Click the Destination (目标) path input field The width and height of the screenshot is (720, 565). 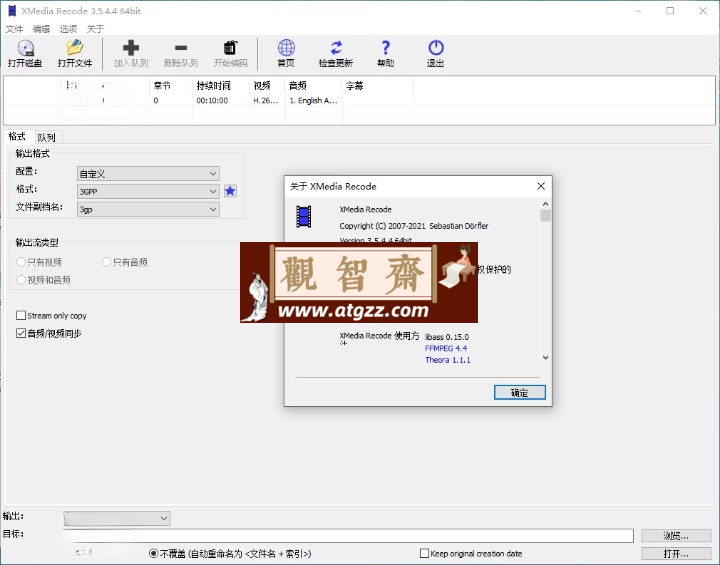click(348, 536)
